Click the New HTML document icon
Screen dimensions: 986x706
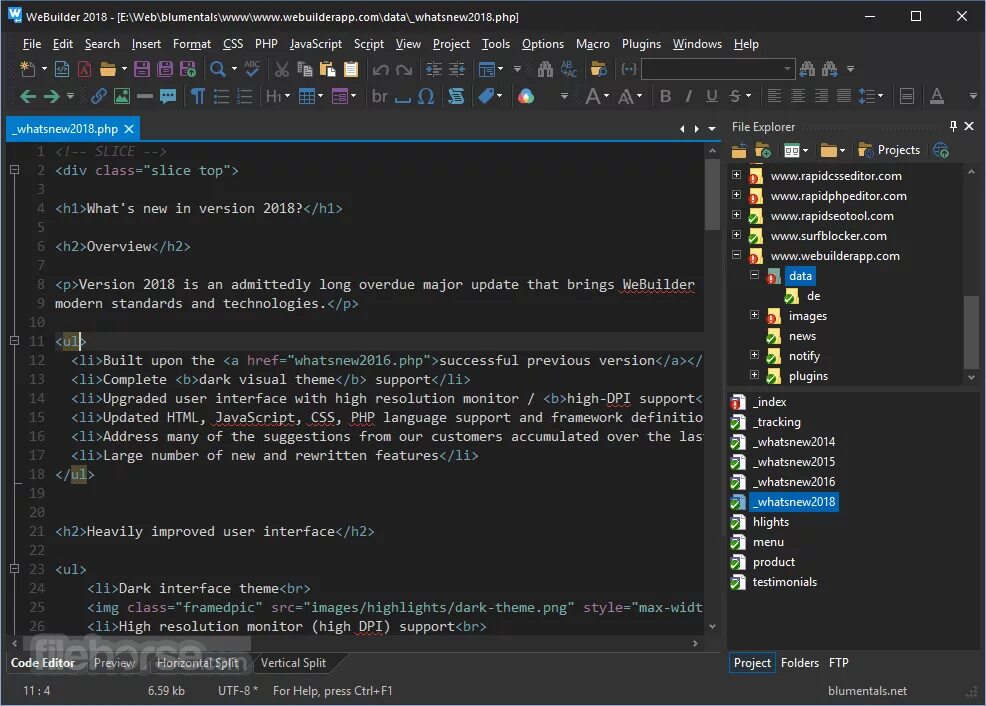[61, 69]
